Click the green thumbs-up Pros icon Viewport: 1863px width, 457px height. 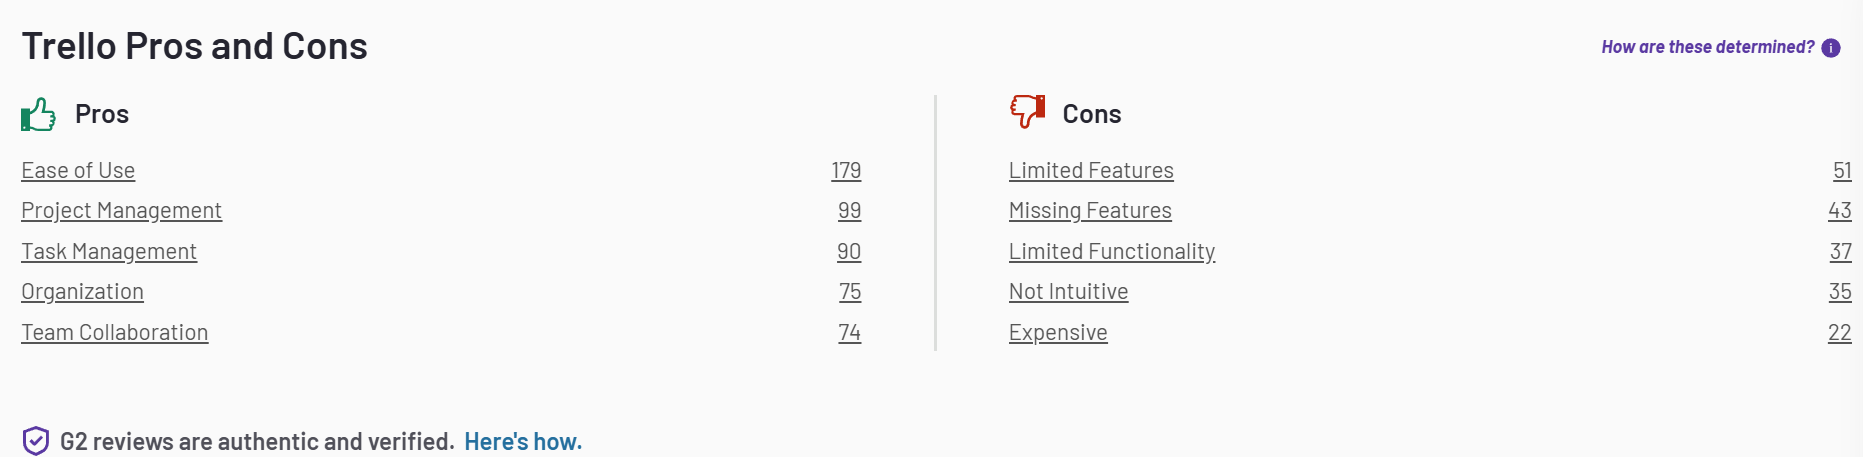point(38,114)
